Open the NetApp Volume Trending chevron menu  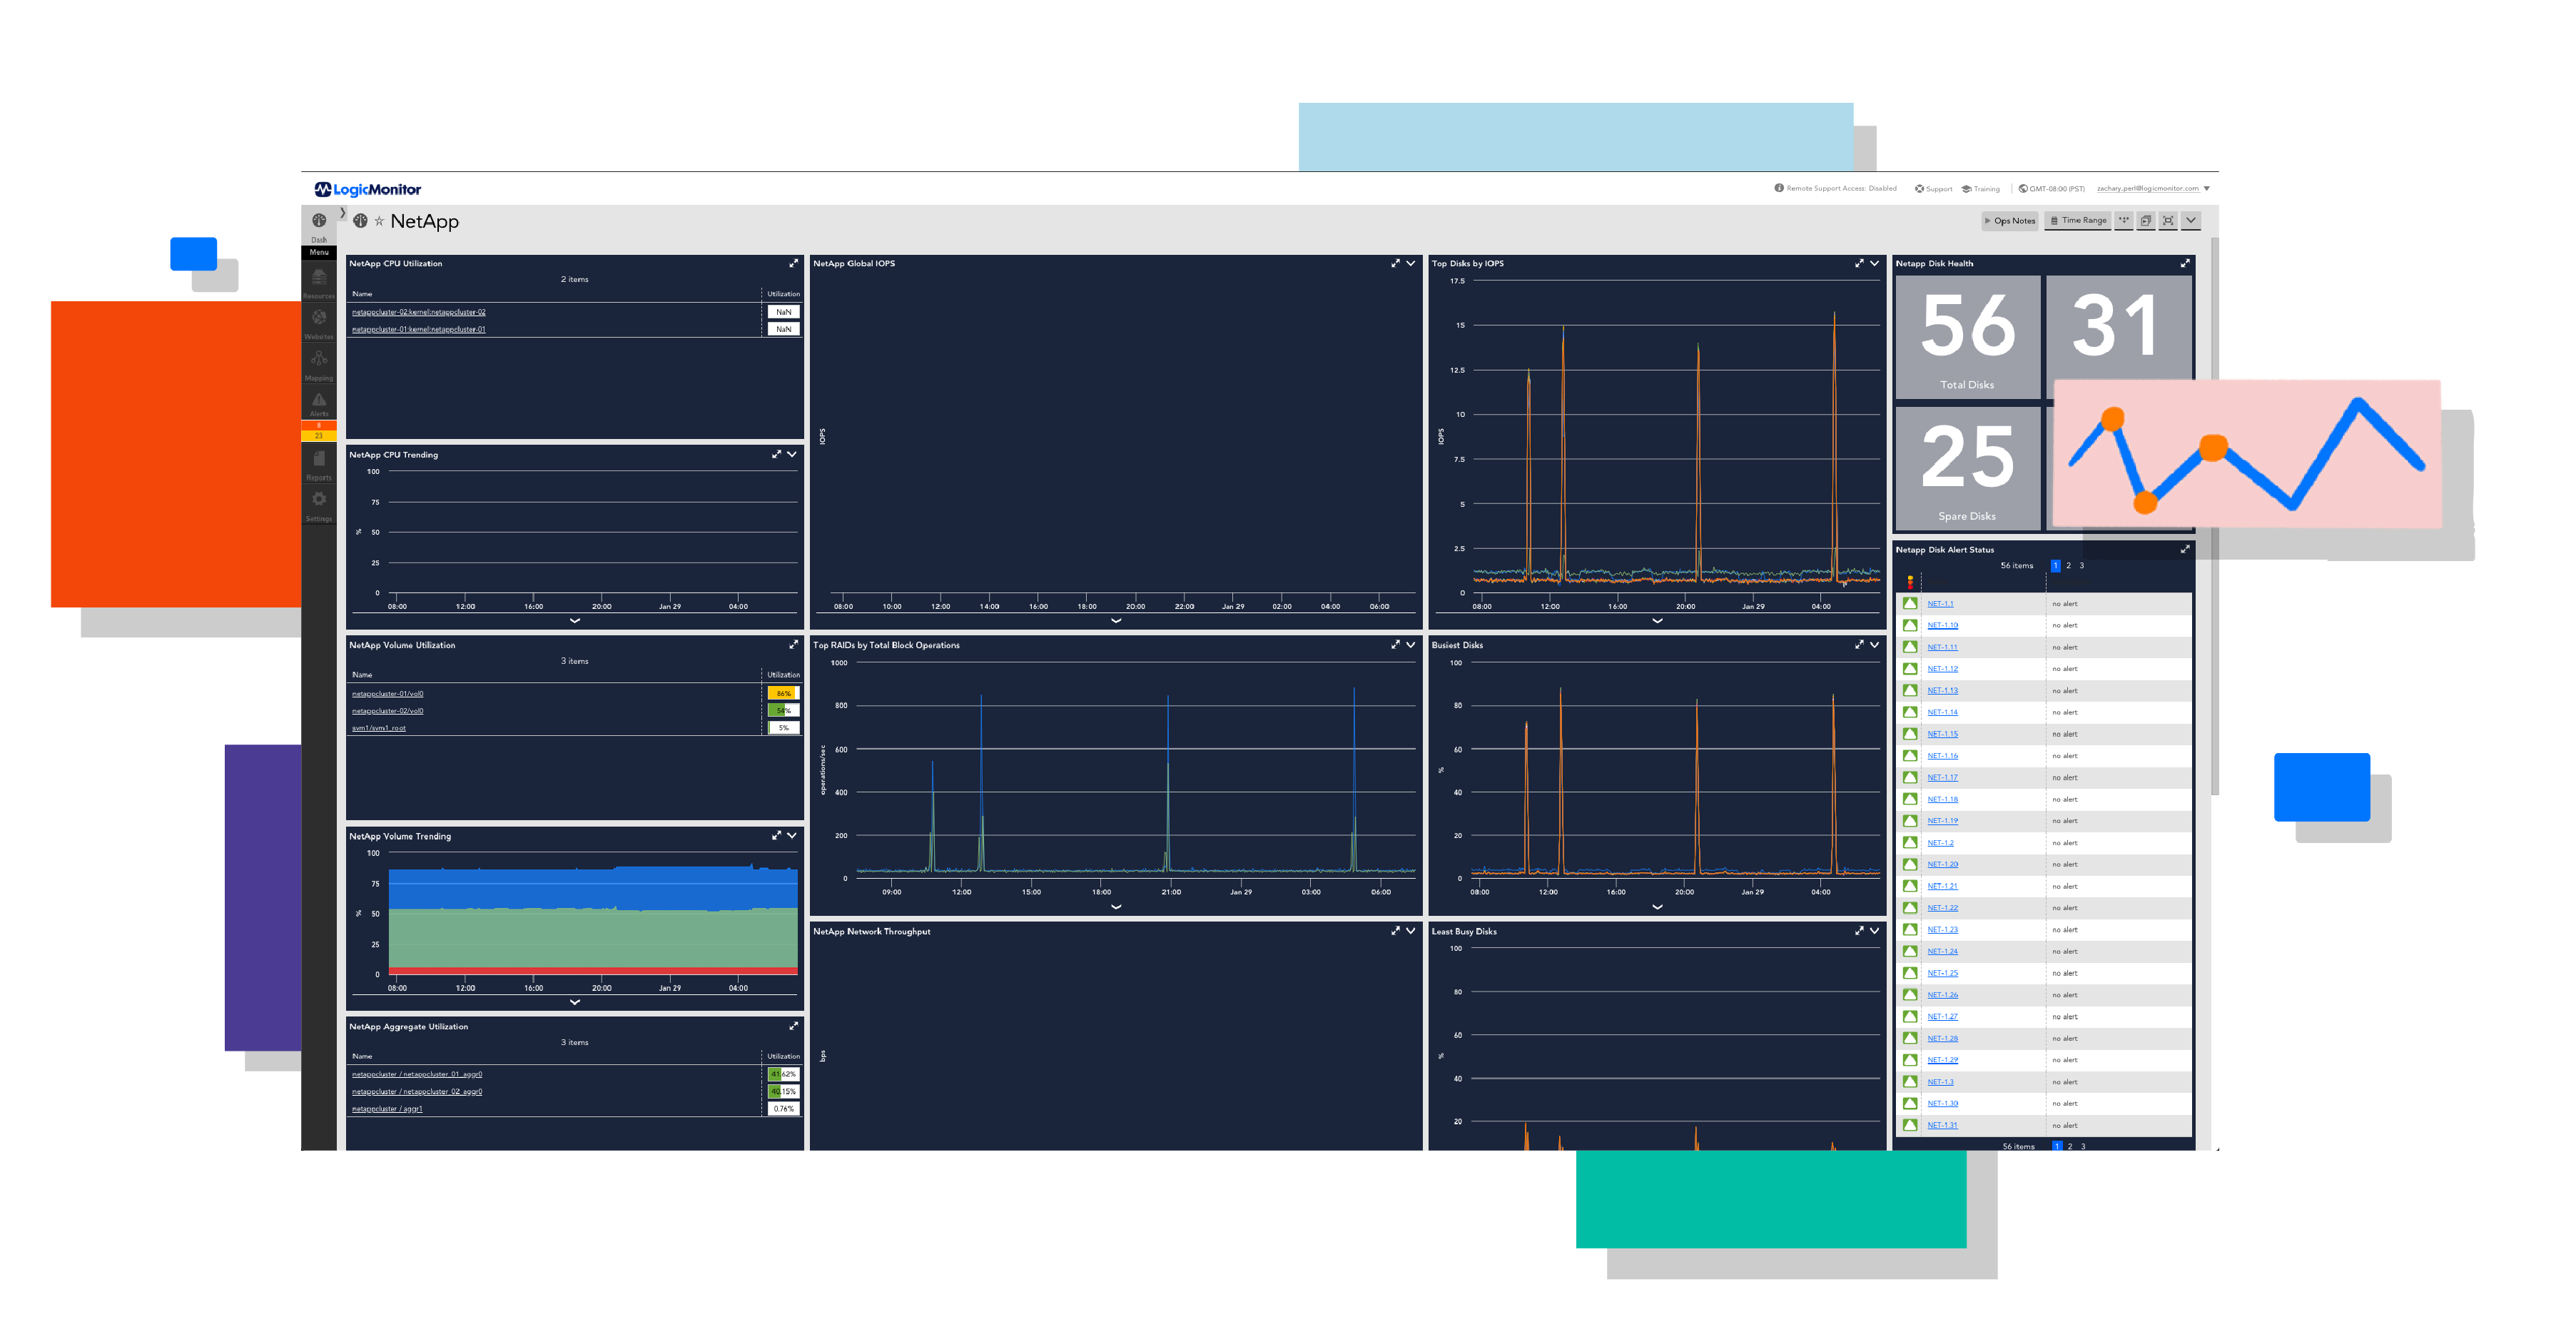coord(792,836)
